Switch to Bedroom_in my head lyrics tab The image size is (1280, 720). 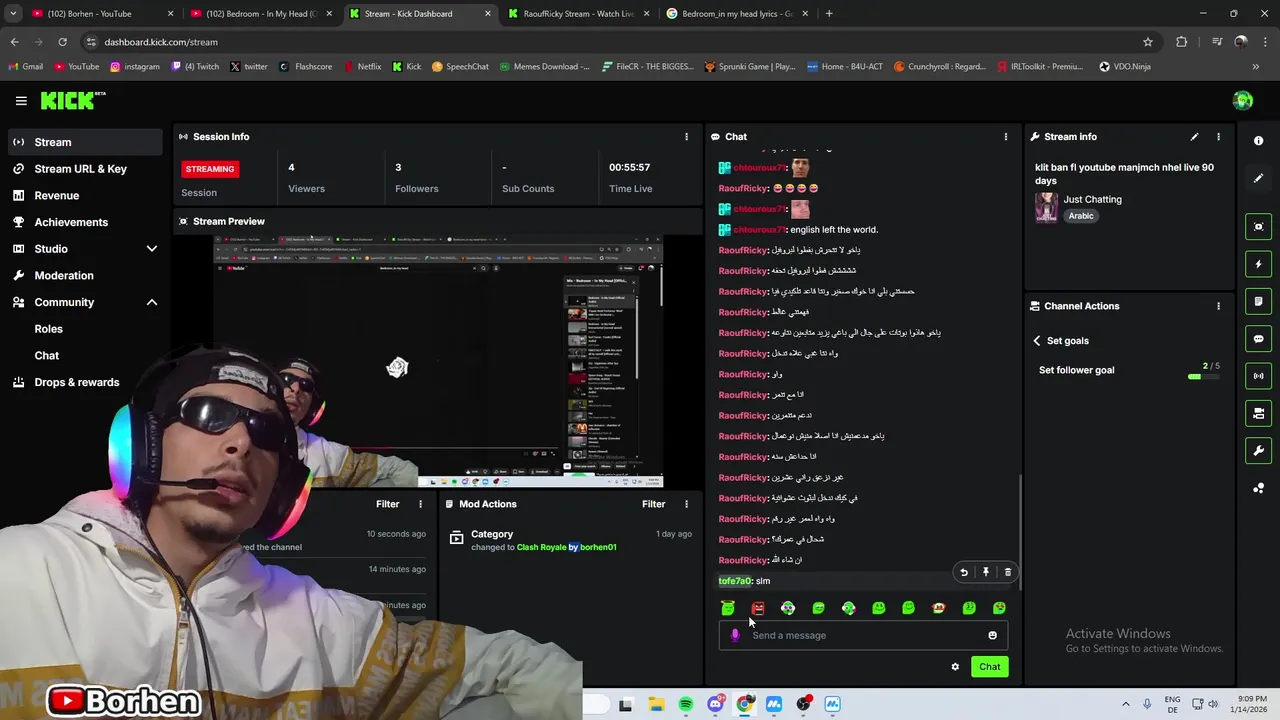coord(737,14)
